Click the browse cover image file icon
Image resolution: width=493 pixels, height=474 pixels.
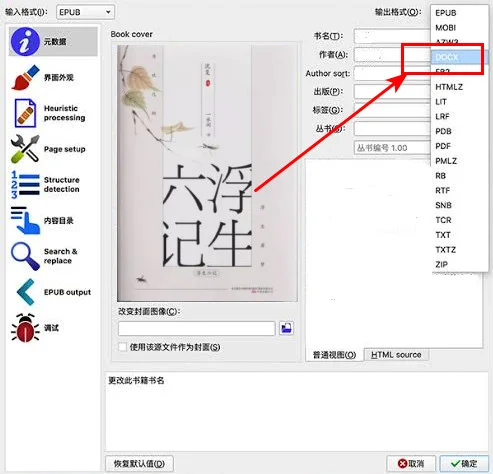(286, 328)
